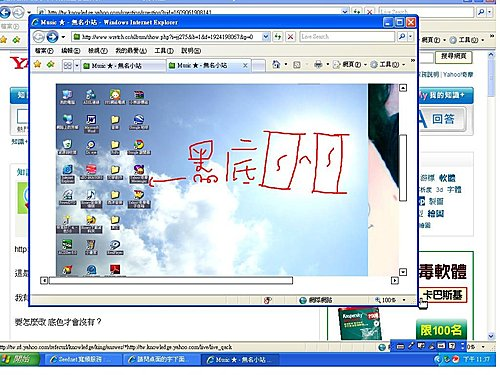Switch to 請問桌面的字下面 taskbar window
Image resolution: width=500 pixels, height=375 pixels.
(x=160, y=360)
